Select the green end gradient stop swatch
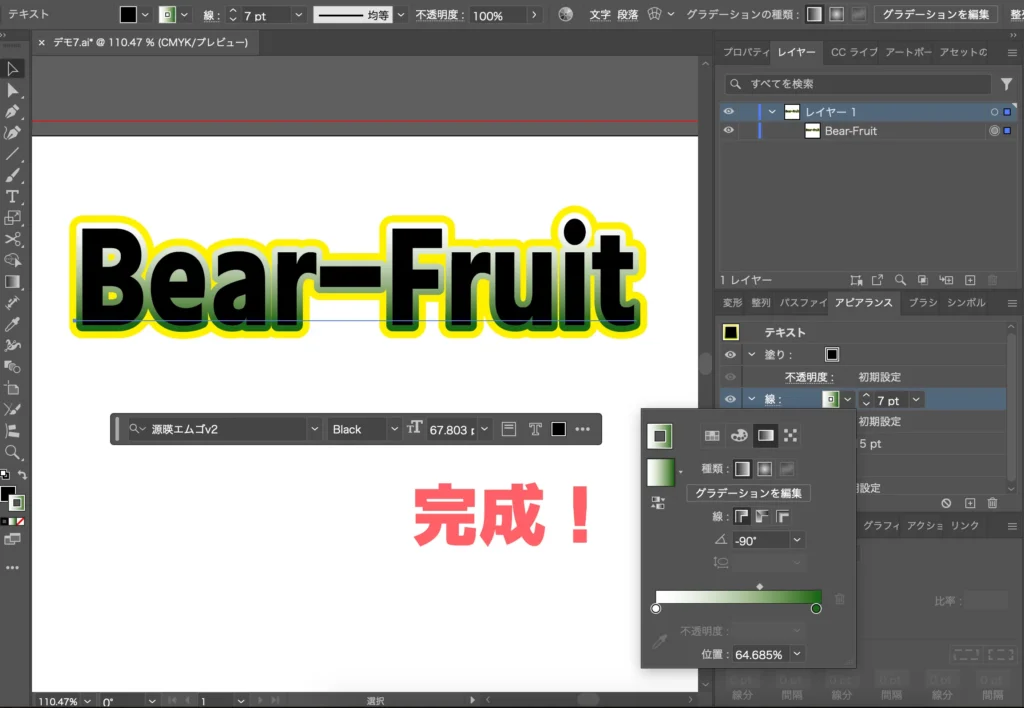1024x708 pixels. pyautogui.click(x=816, y=608)
